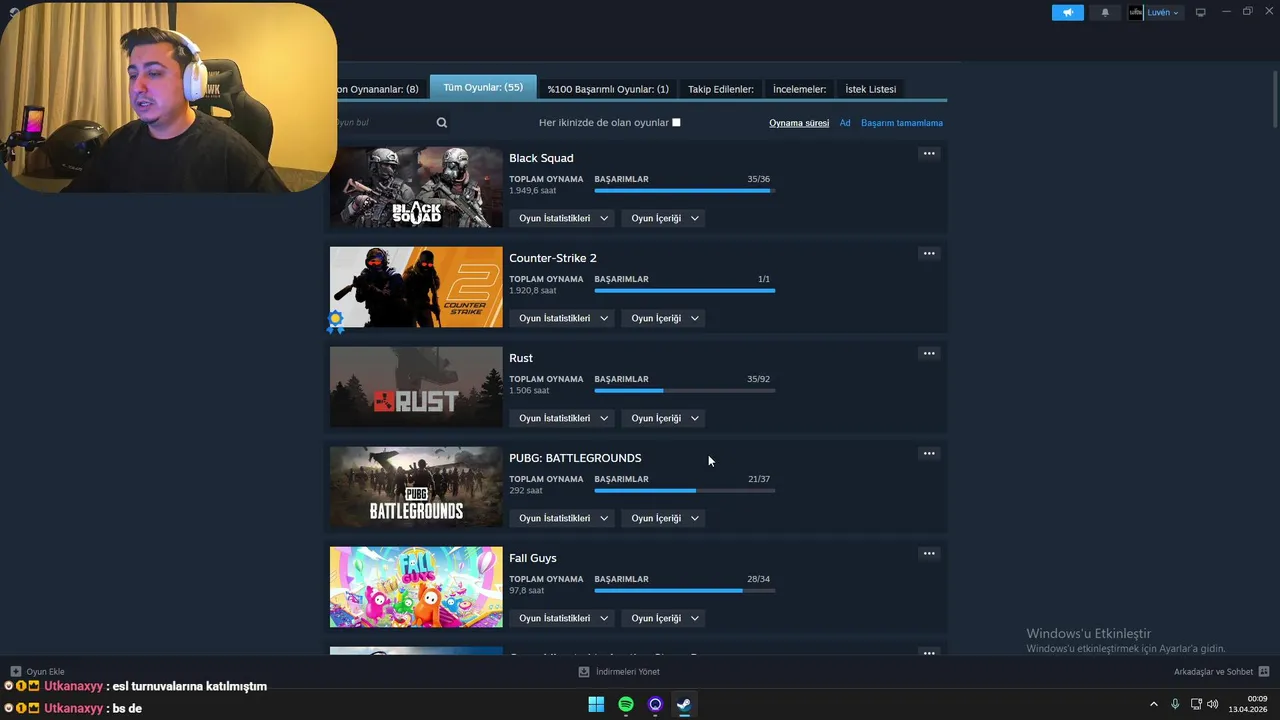1280x720 pixels.
Task: Open the Windows Start menu
Action: pos(596,704)
